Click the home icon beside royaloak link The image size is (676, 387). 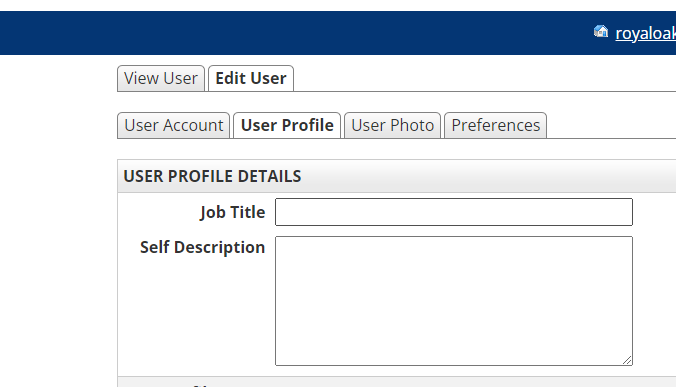(601, 31)
